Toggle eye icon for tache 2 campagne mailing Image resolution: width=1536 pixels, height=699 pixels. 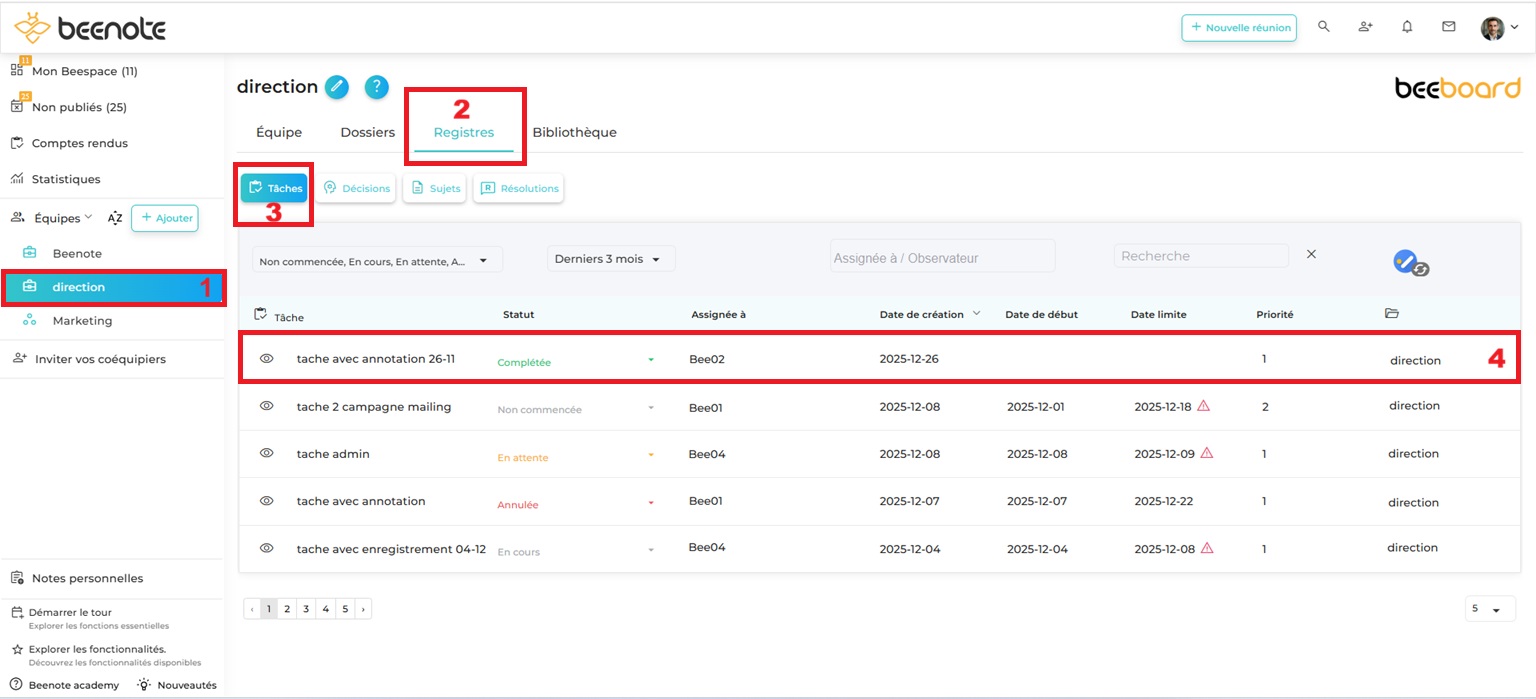(267, 406)
